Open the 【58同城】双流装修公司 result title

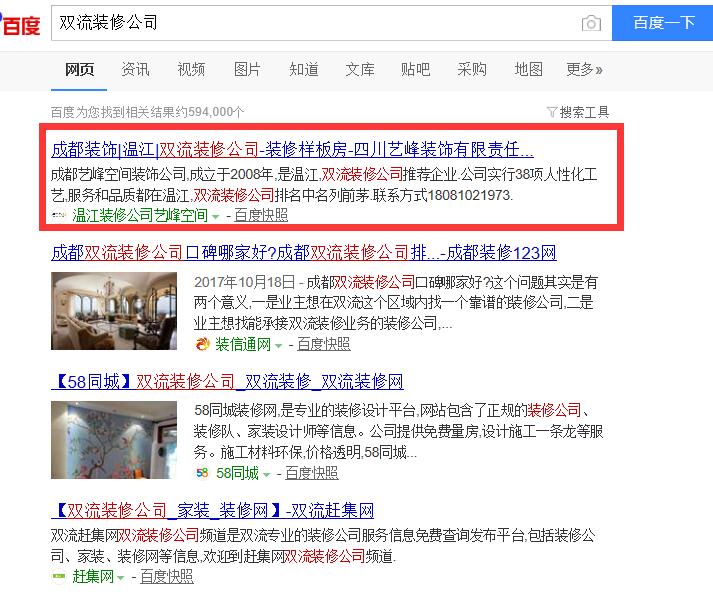coord(227,382)
